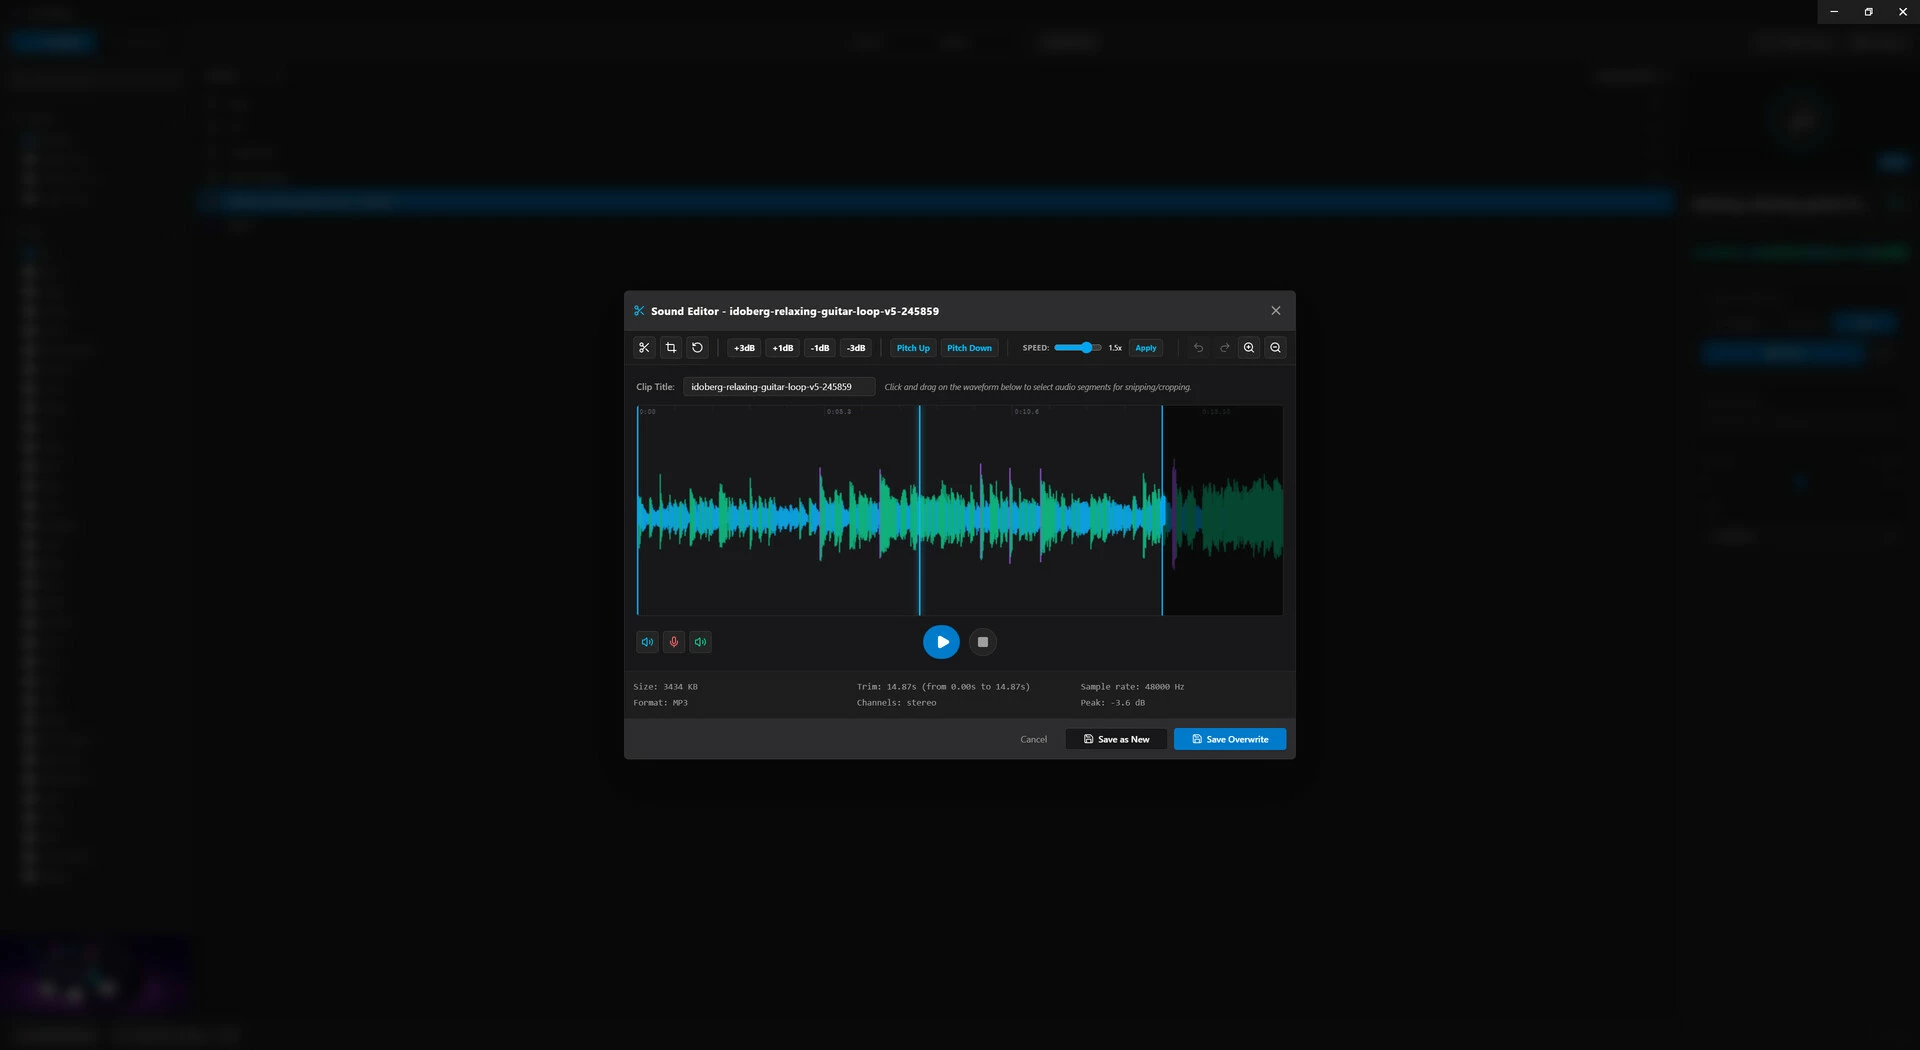
Task: Toggle the green speaker output button
Action: tap(701, 642)
